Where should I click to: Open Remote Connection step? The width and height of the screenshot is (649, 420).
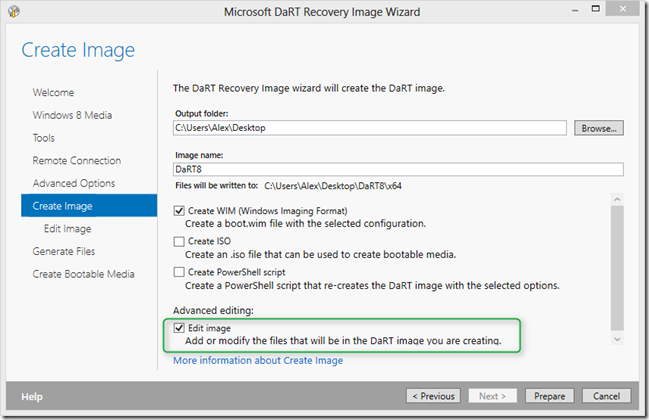77,161
